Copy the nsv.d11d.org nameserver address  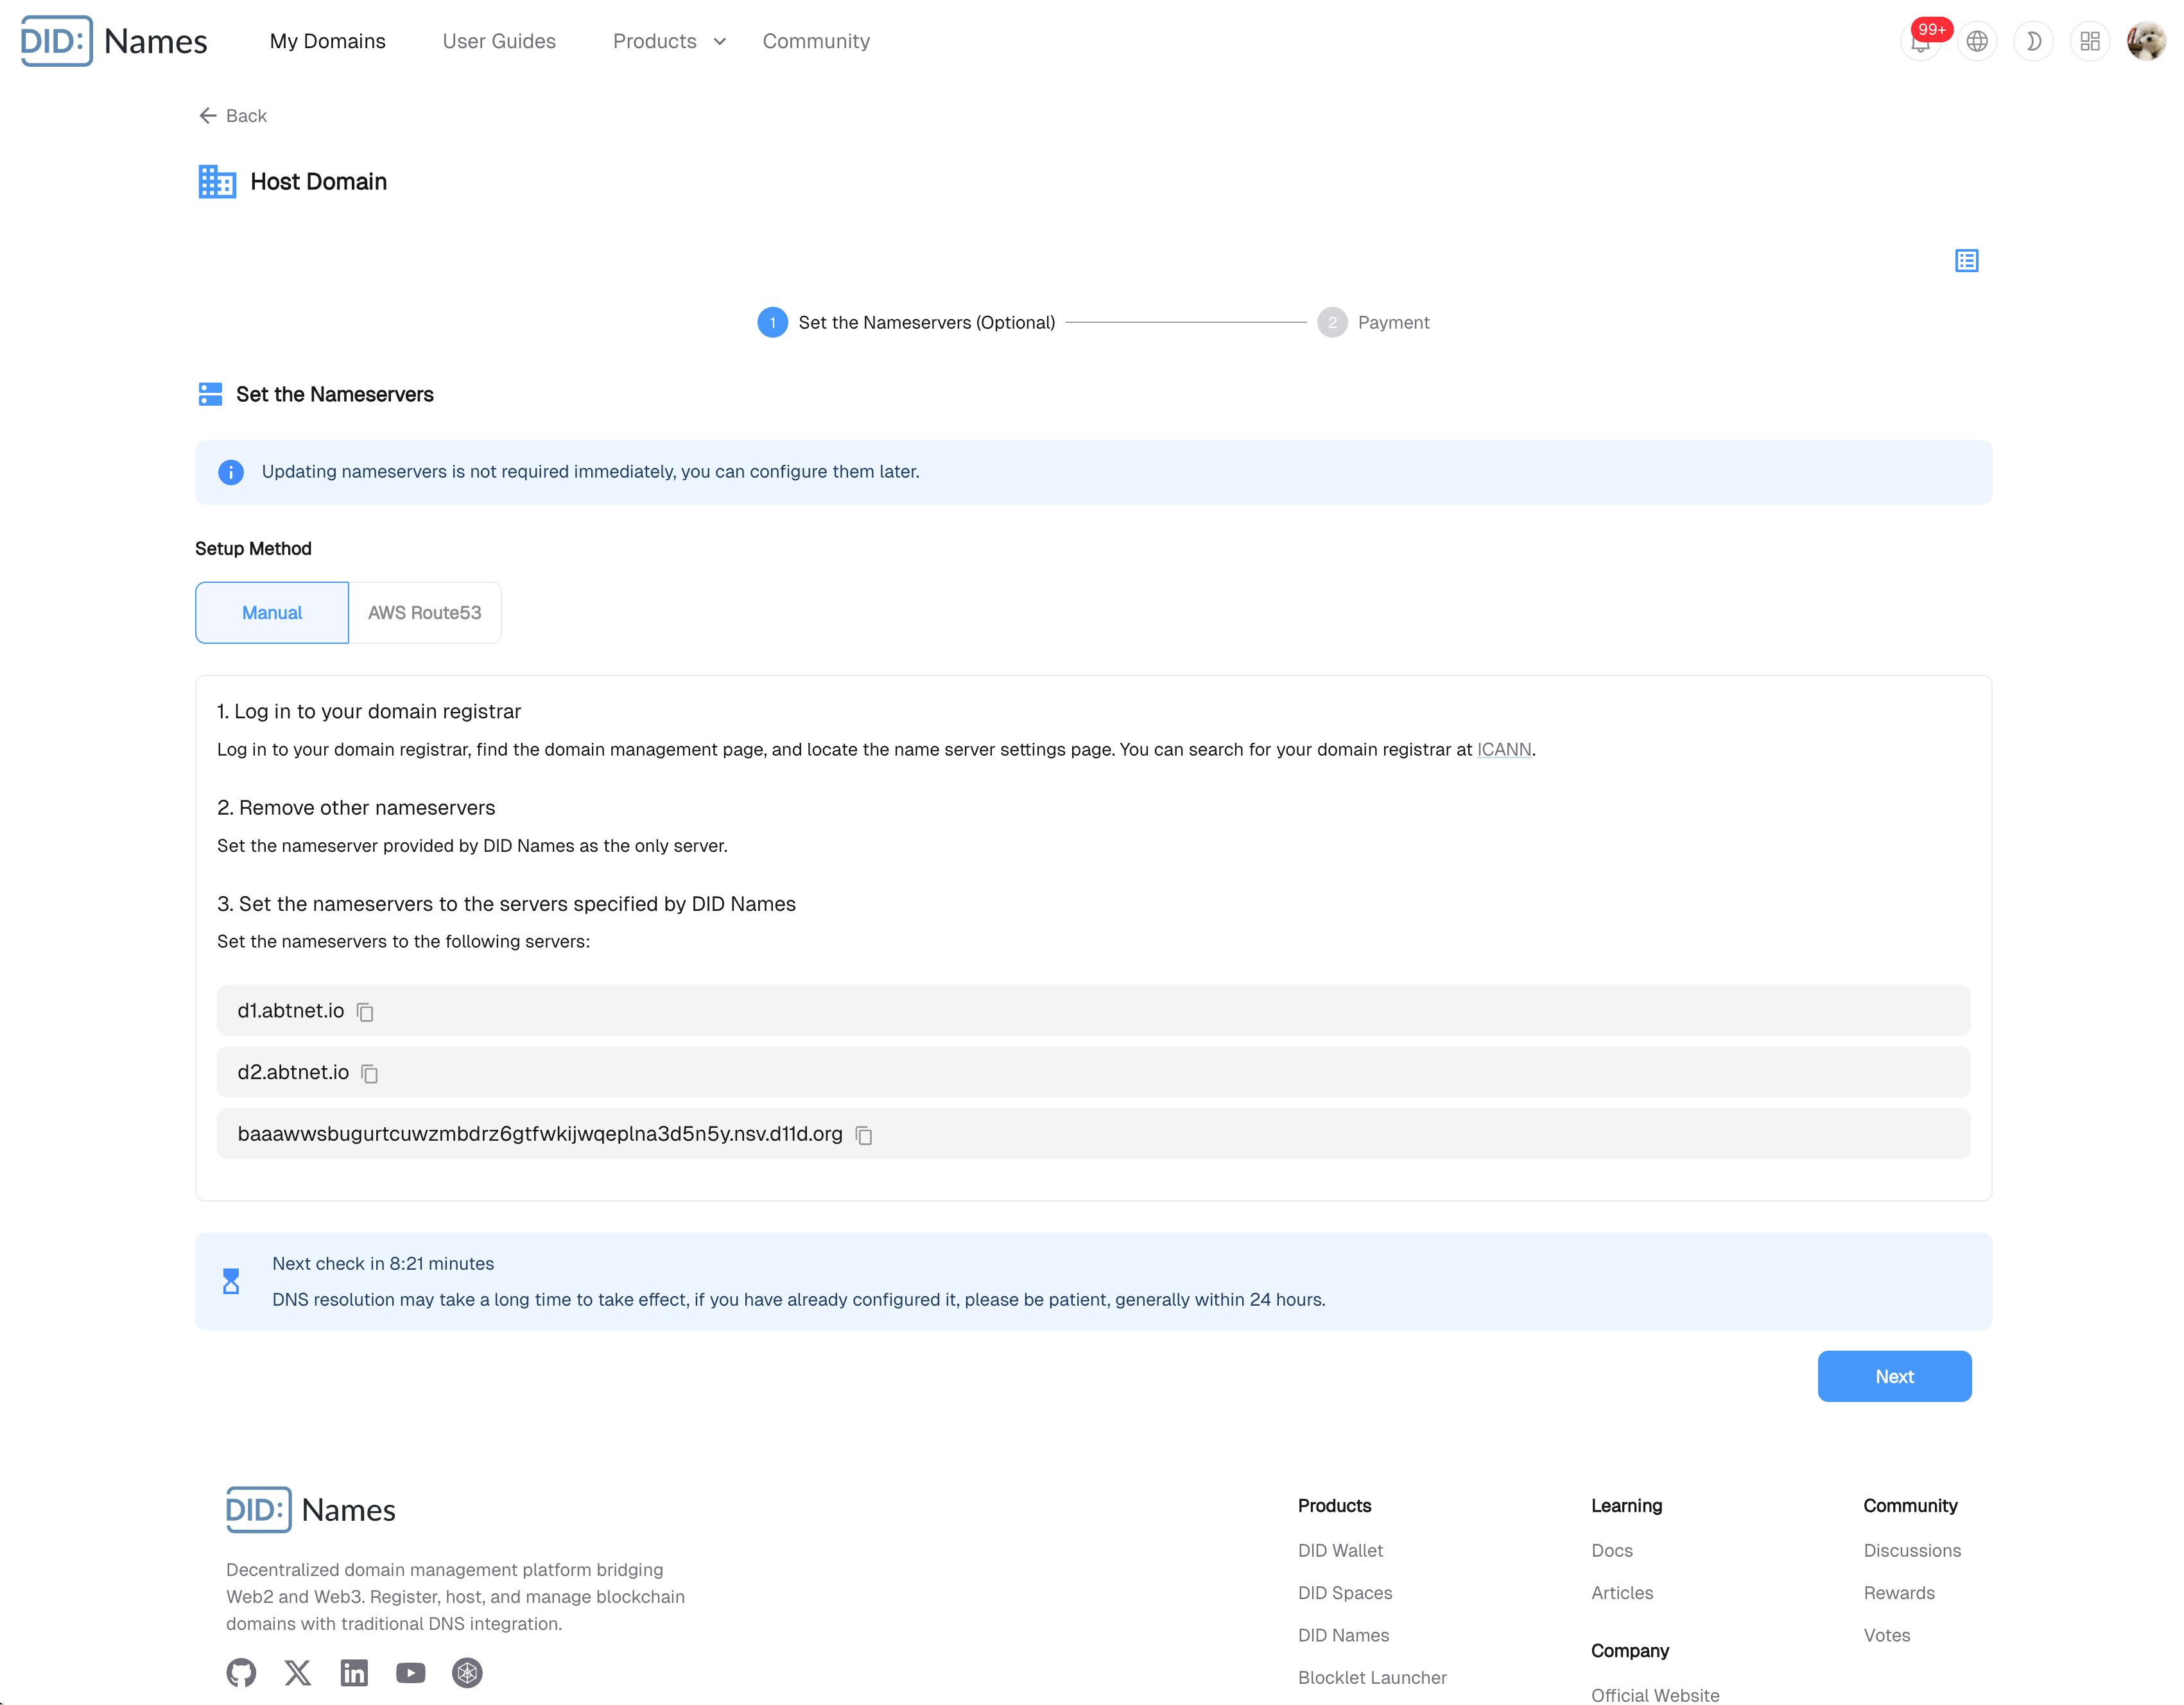(x=864, y=1135)
